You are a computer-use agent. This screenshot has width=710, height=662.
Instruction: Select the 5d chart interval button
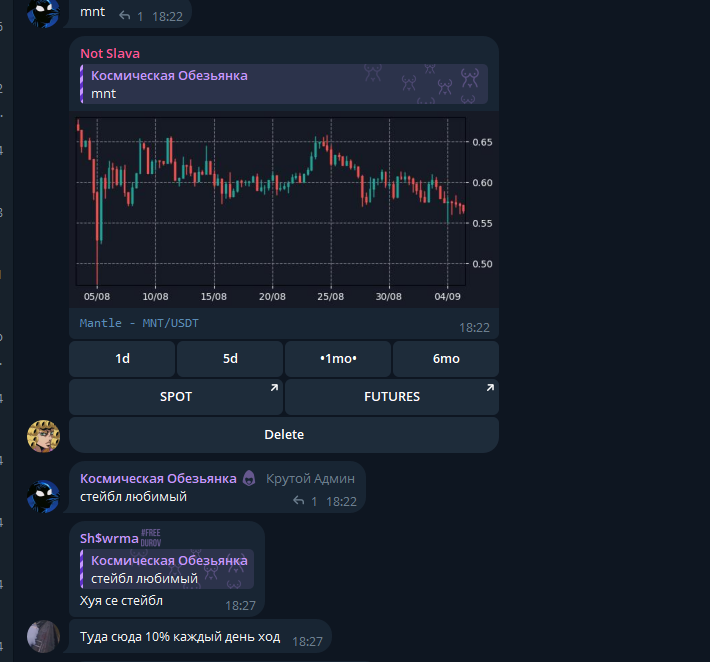pos(230,359)
